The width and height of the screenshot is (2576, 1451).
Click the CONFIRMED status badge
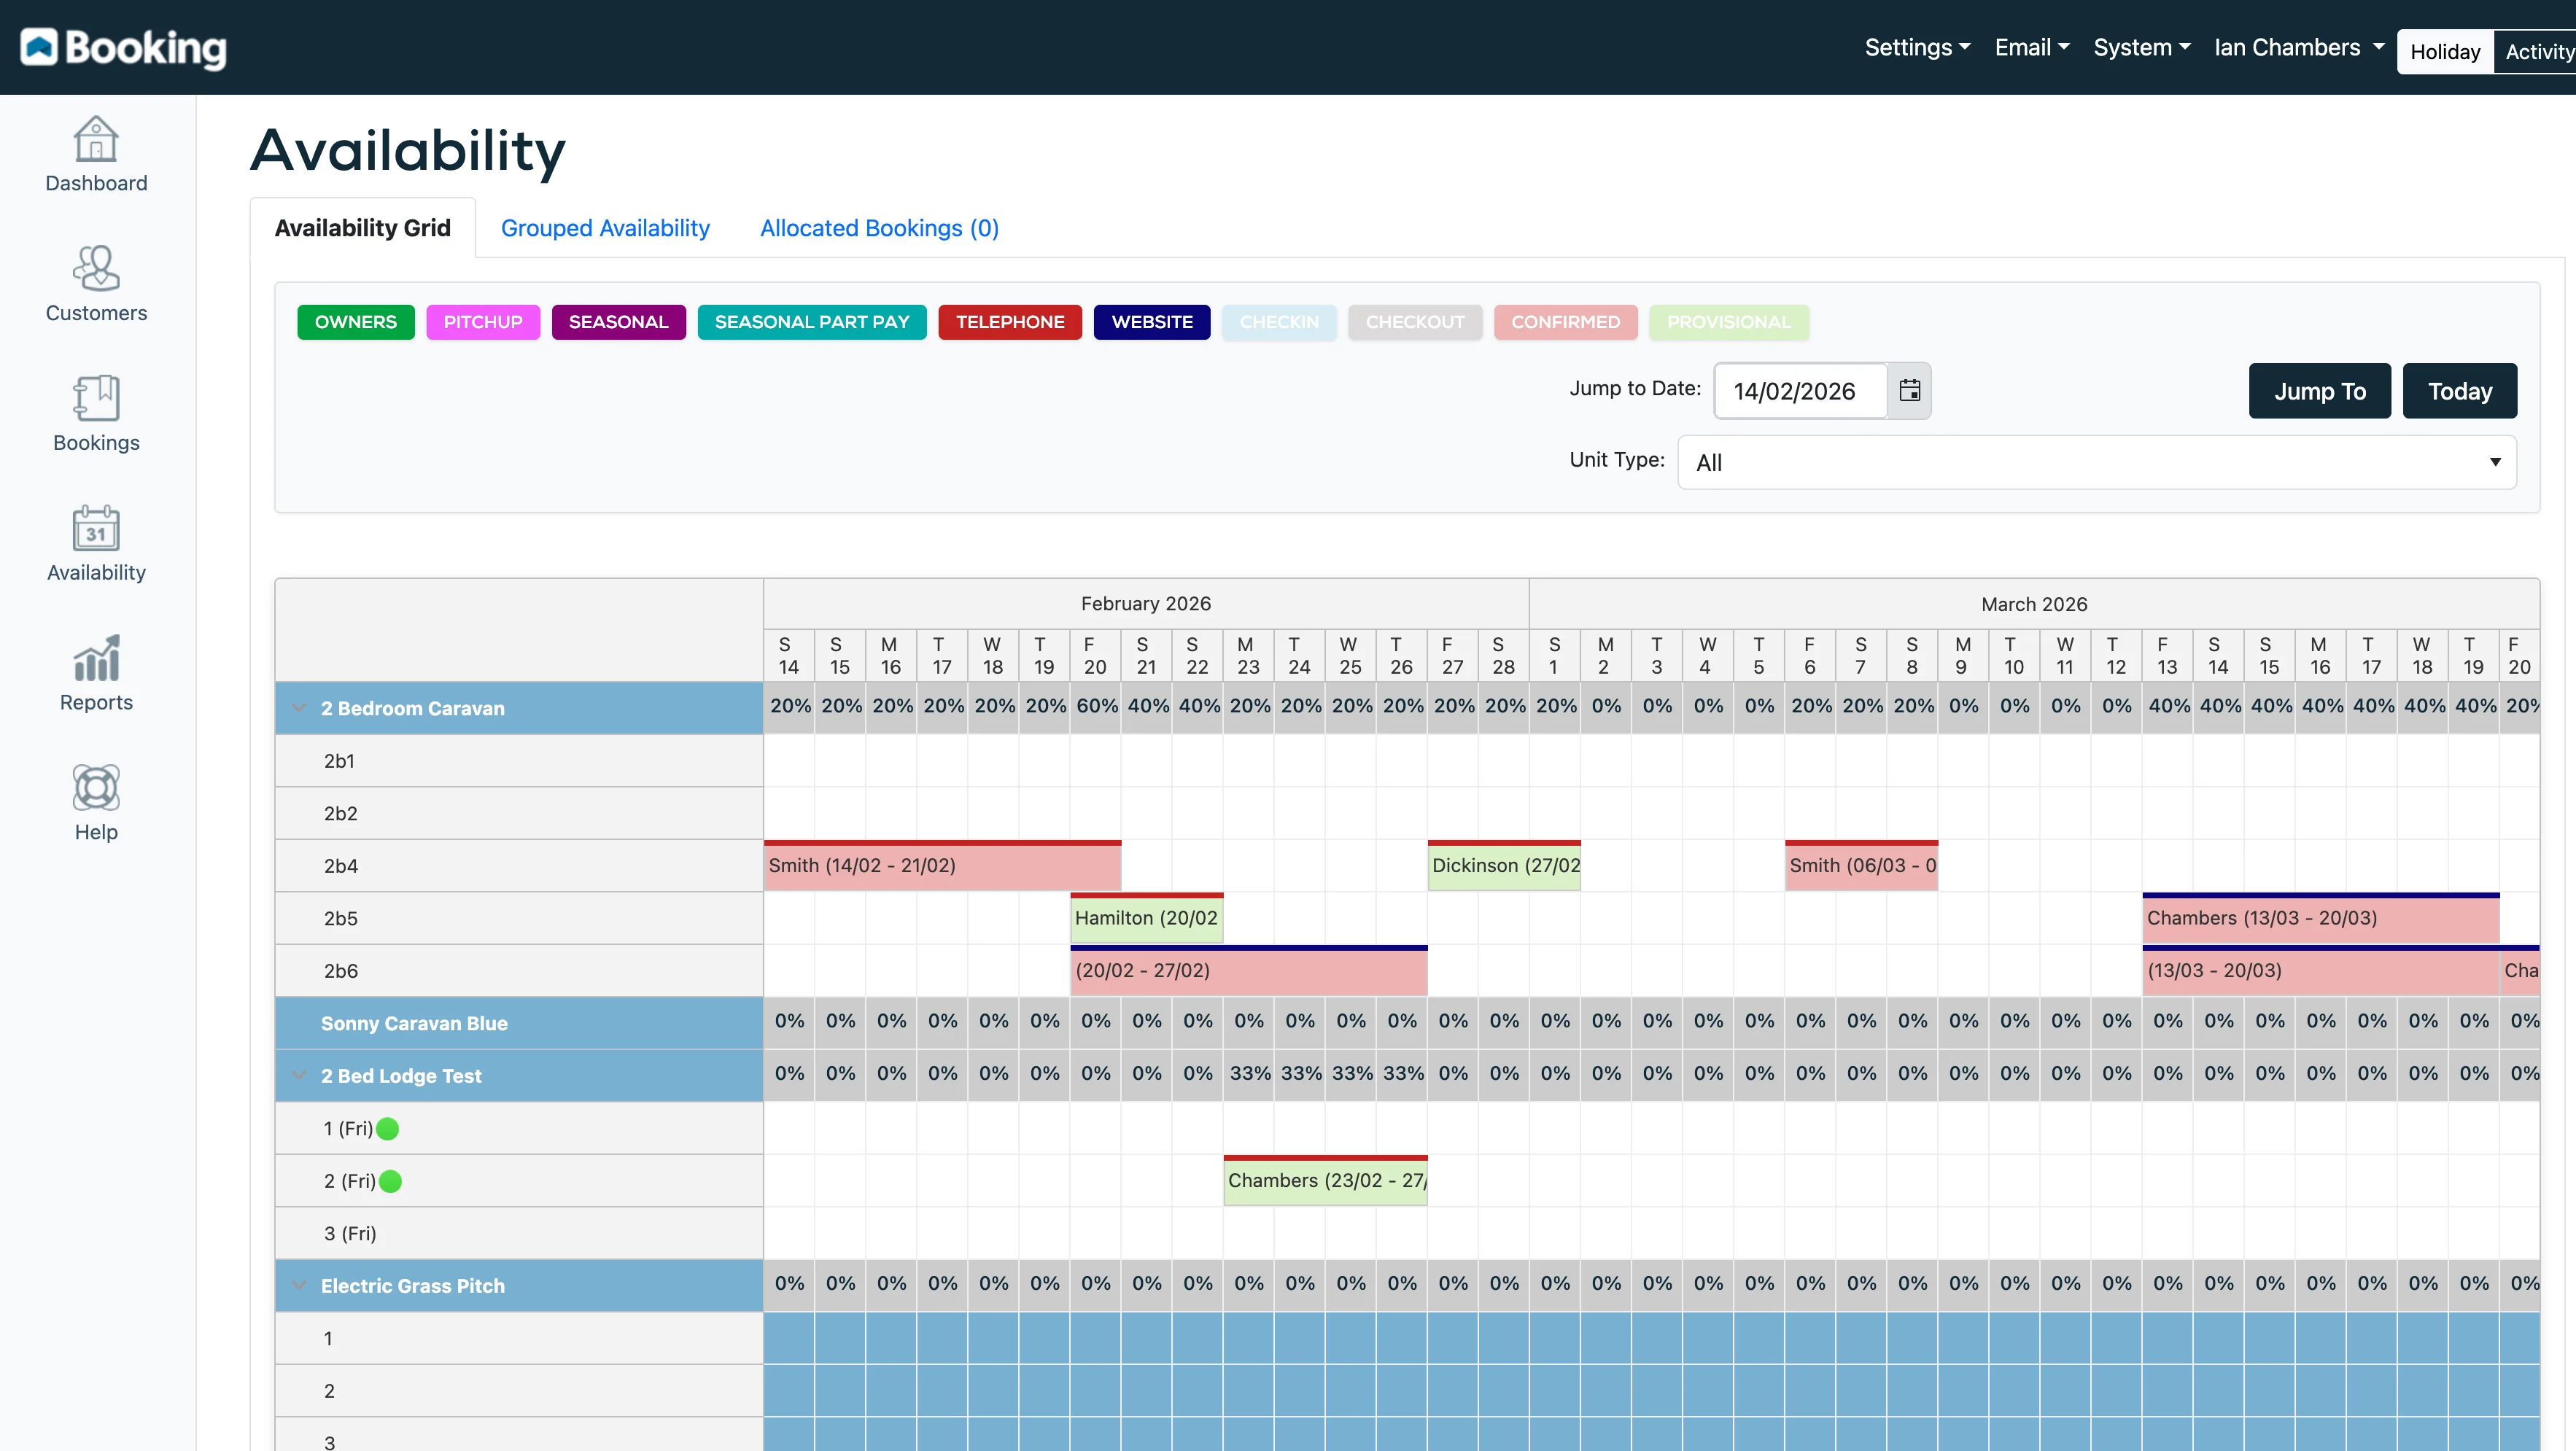click(x=1566, y=322)
